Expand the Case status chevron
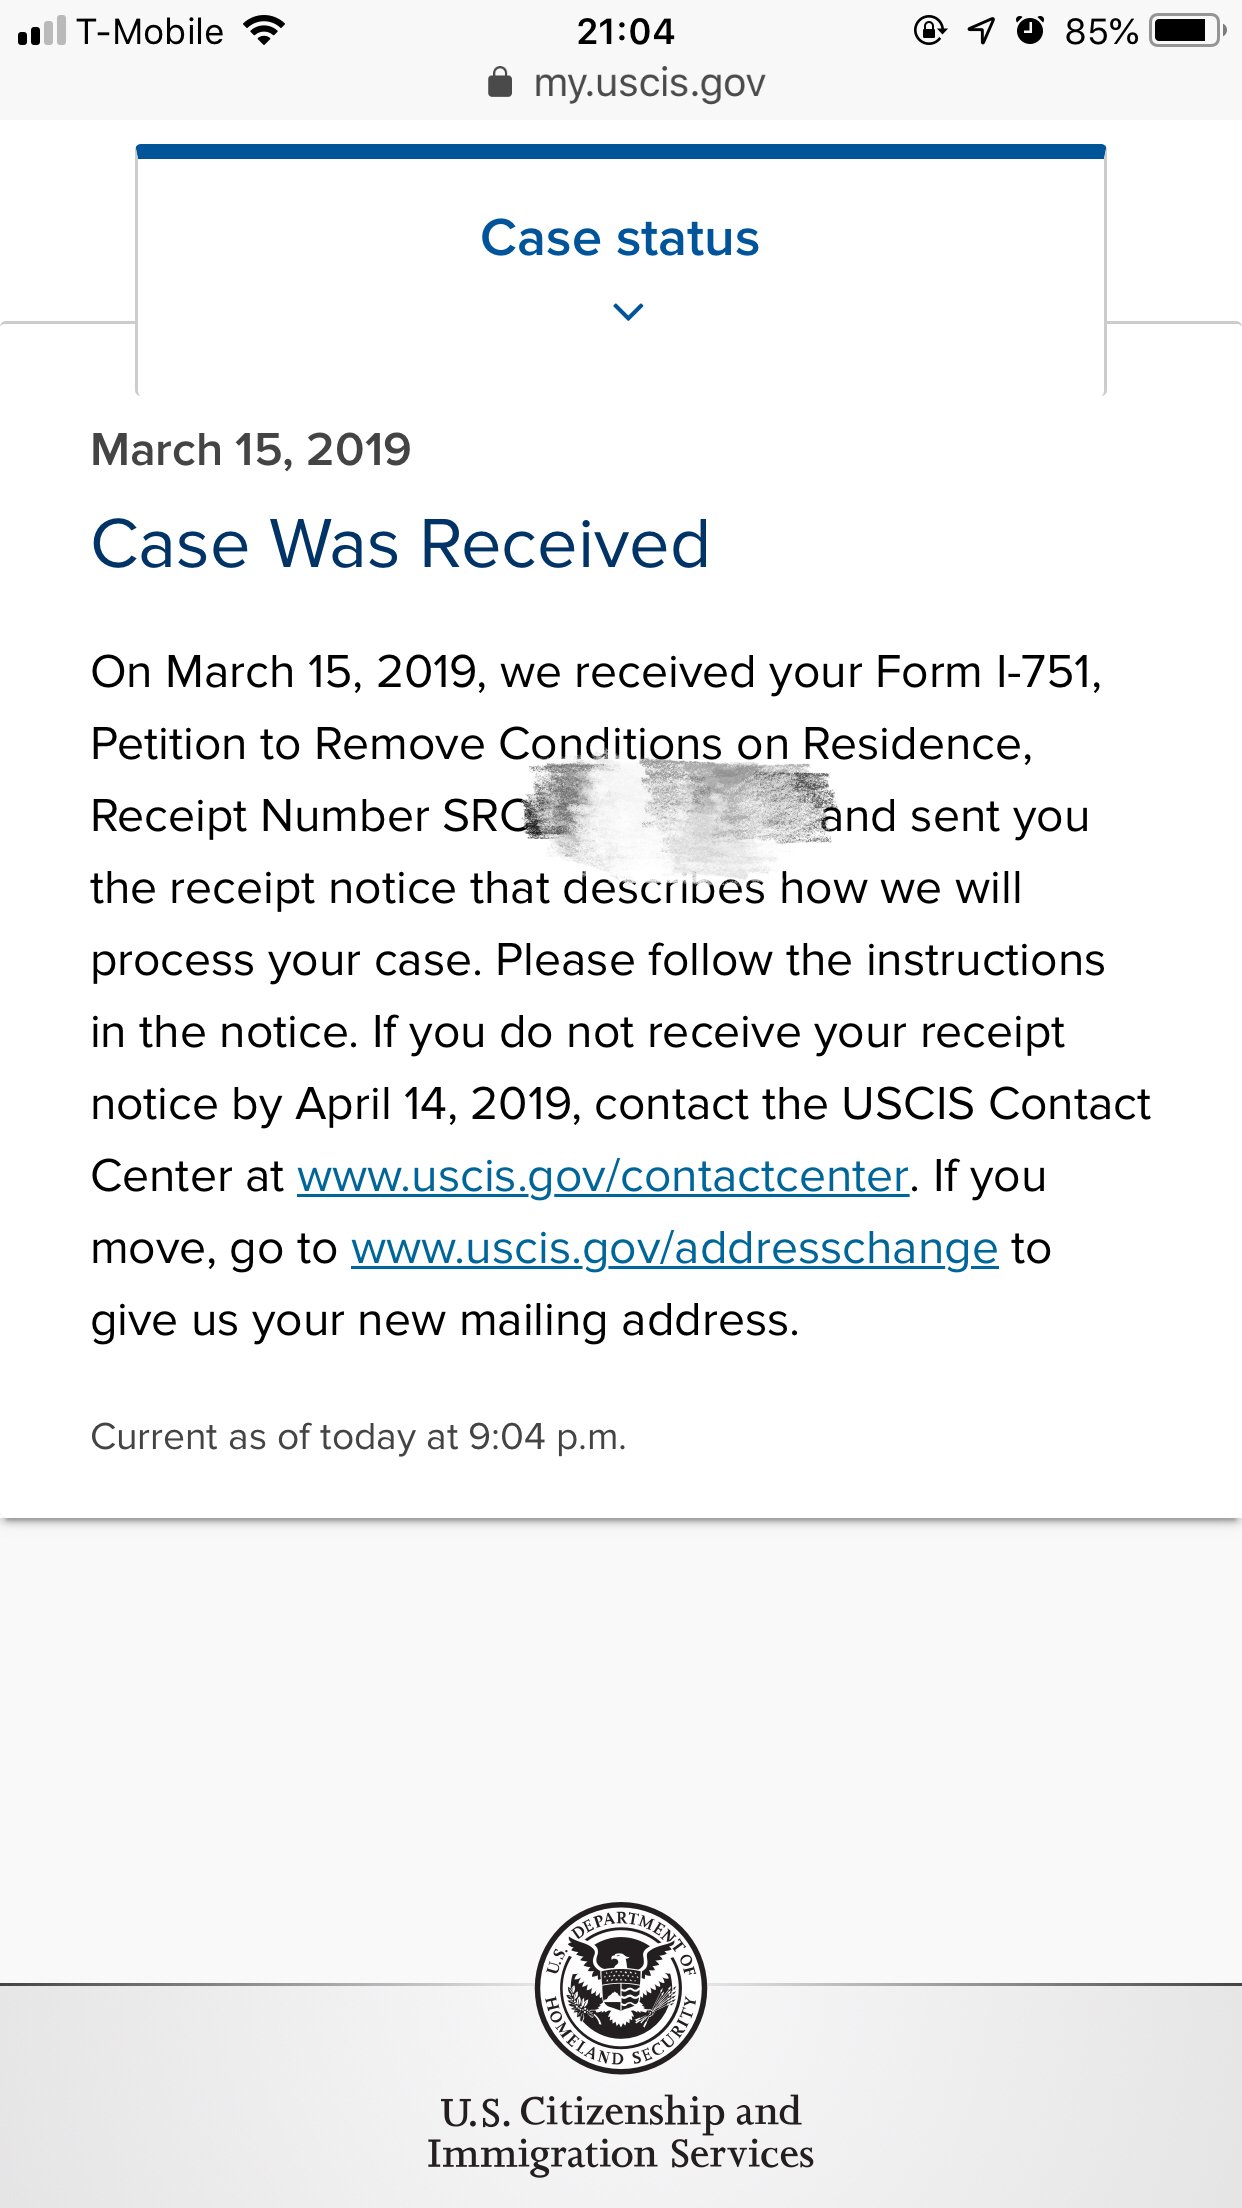This screenshot has height=2208, width=1242. (x=628, y=312)
